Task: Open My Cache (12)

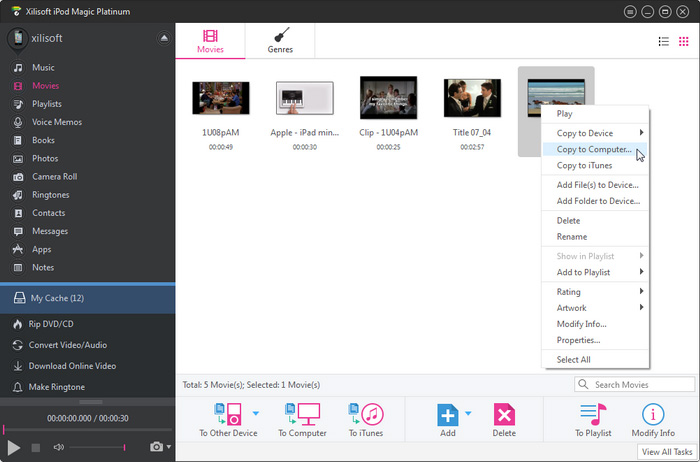Action: click(88, 298)
